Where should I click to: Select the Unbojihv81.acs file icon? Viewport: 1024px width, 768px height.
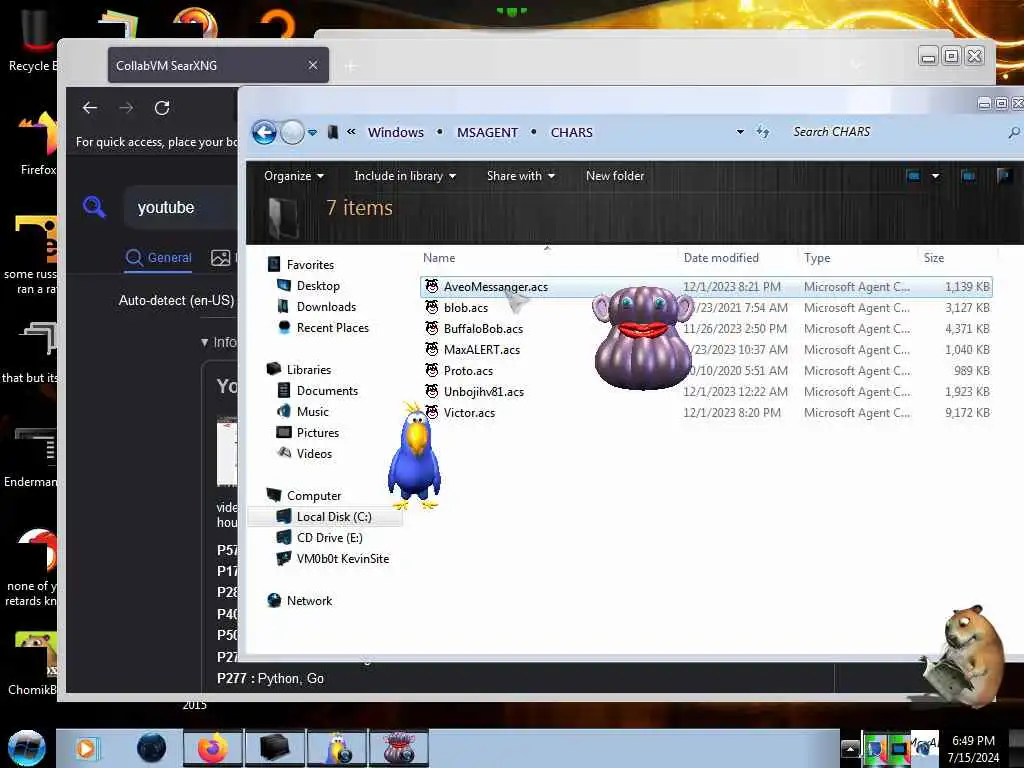[432, 391]
